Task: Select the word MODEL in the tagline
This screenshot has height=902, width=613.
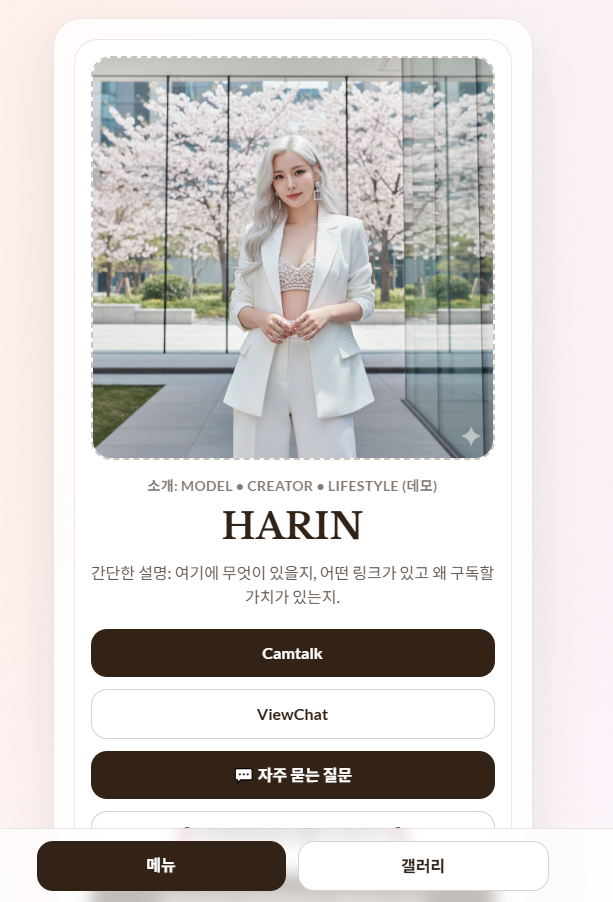Action: pos(206,486)
